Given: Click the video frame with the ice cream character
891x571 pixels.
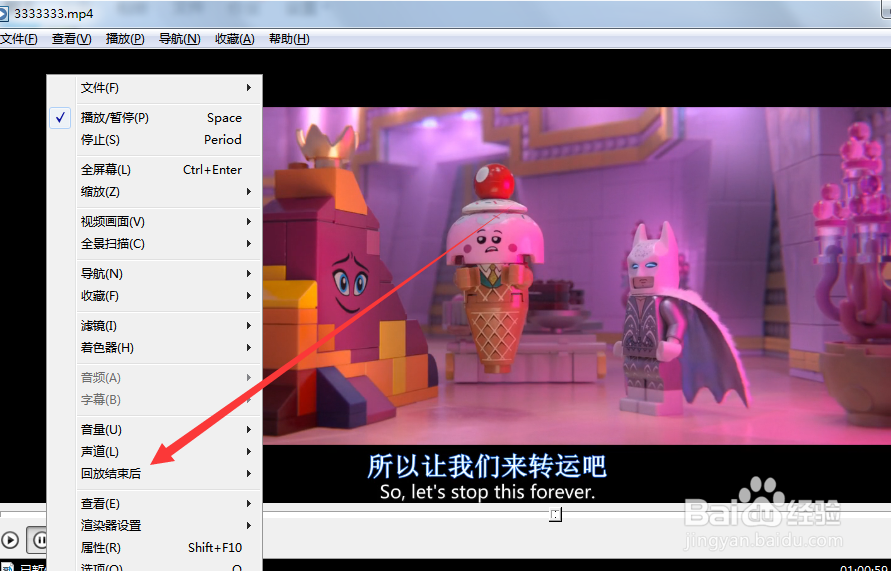Looking at the screenshot, I should pos(576,276).
